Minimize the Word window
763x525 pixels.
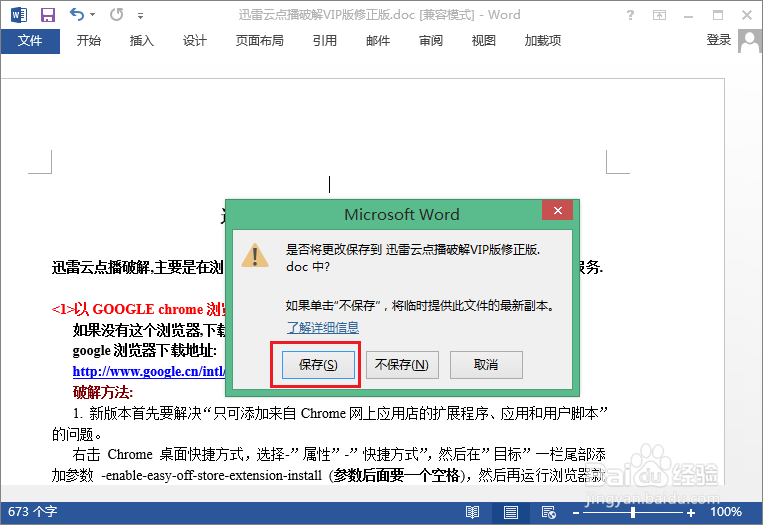(x=688, y=15)
